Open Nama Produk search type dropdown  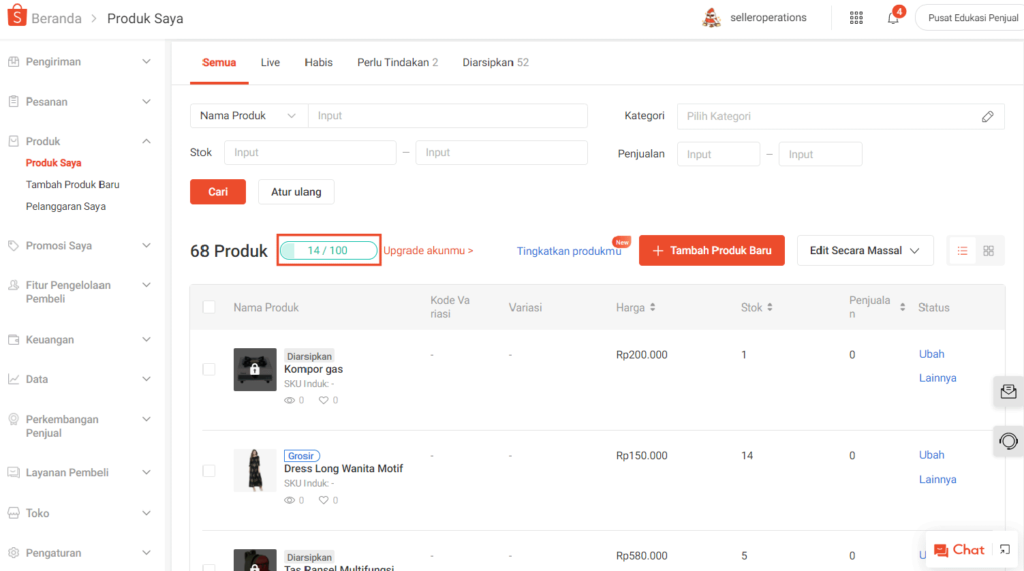tap(249, 116)
